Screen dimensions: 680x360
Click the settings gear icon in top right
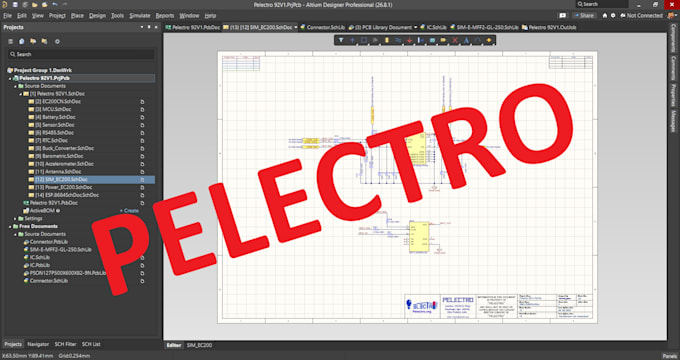pyautogui.click(x=613, y=15)
